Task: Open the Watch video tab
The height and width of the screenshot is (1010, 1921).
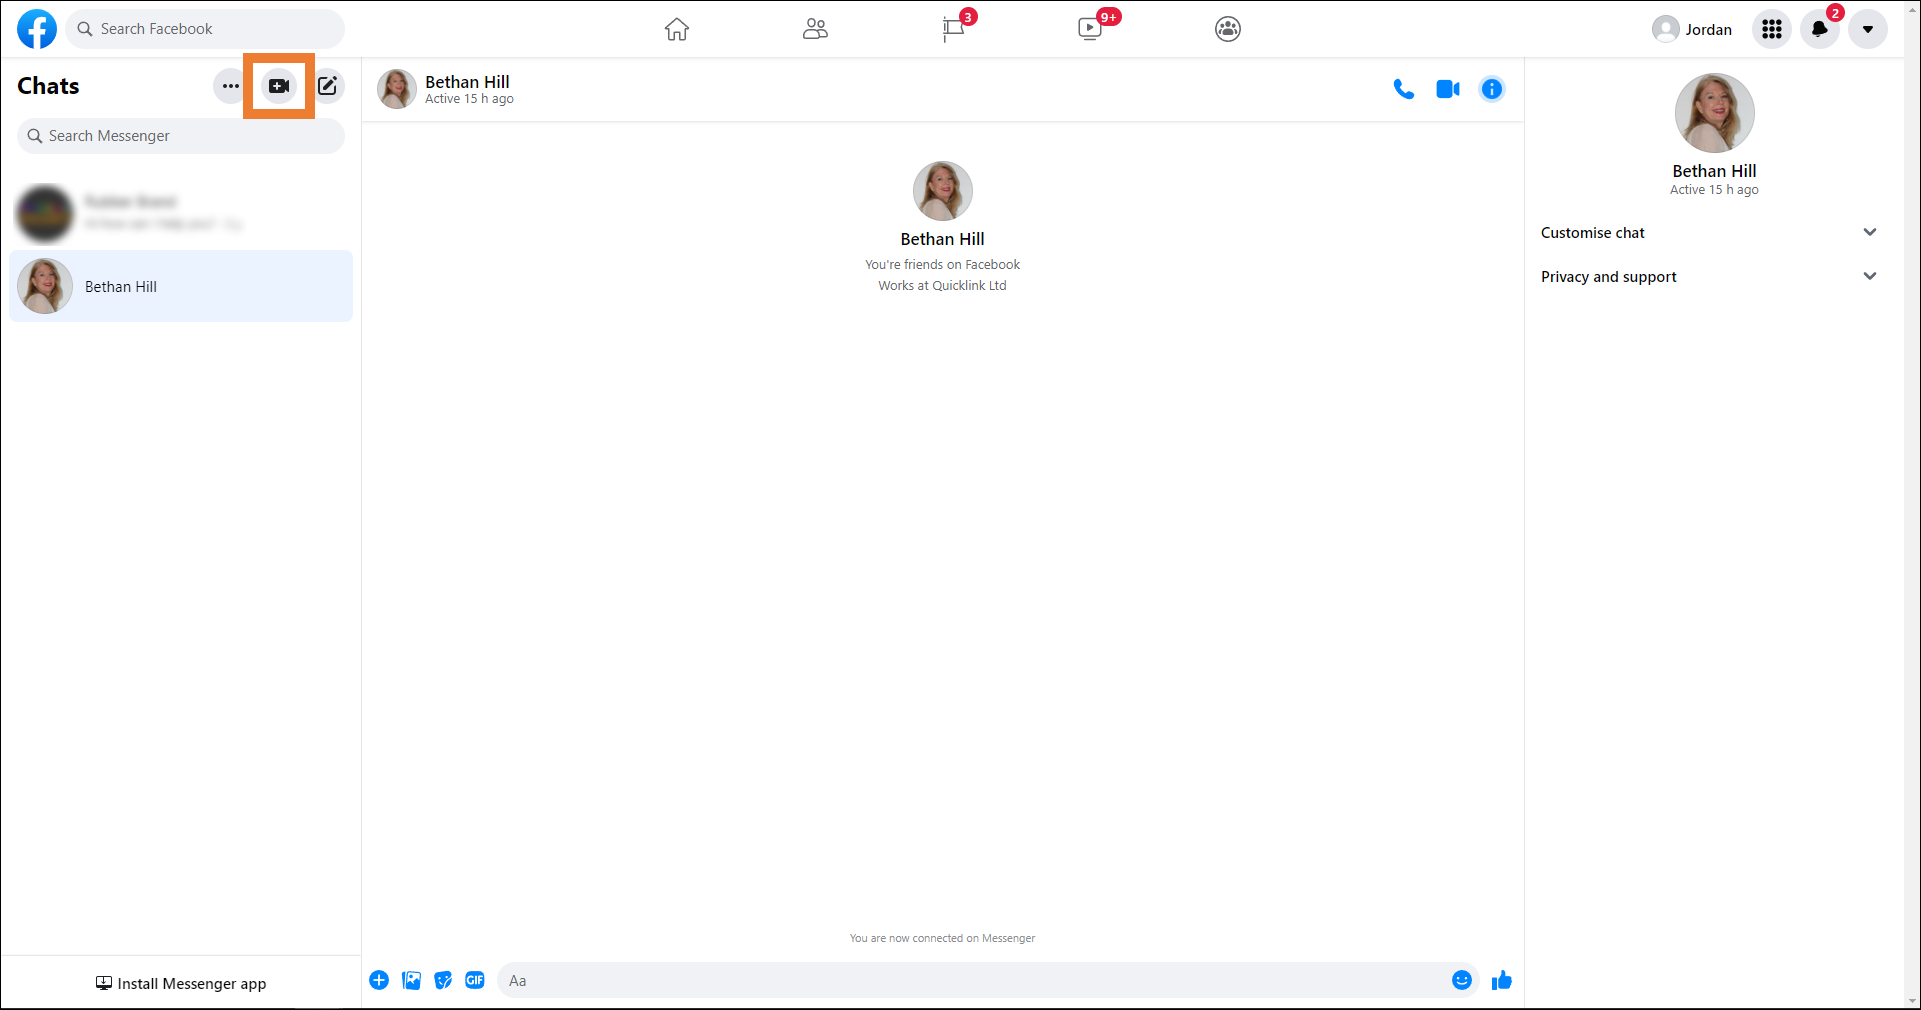Action: 1090,29
